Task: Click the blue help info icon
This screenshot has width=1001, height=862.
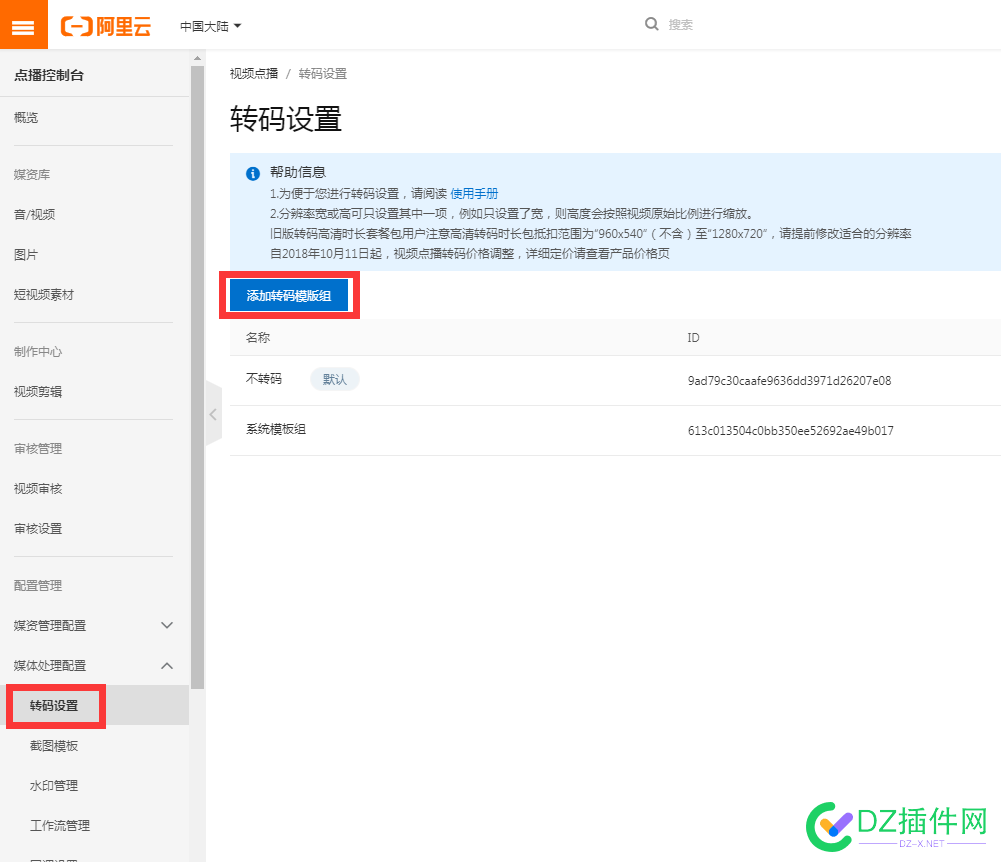Action: tap(253, 173)
